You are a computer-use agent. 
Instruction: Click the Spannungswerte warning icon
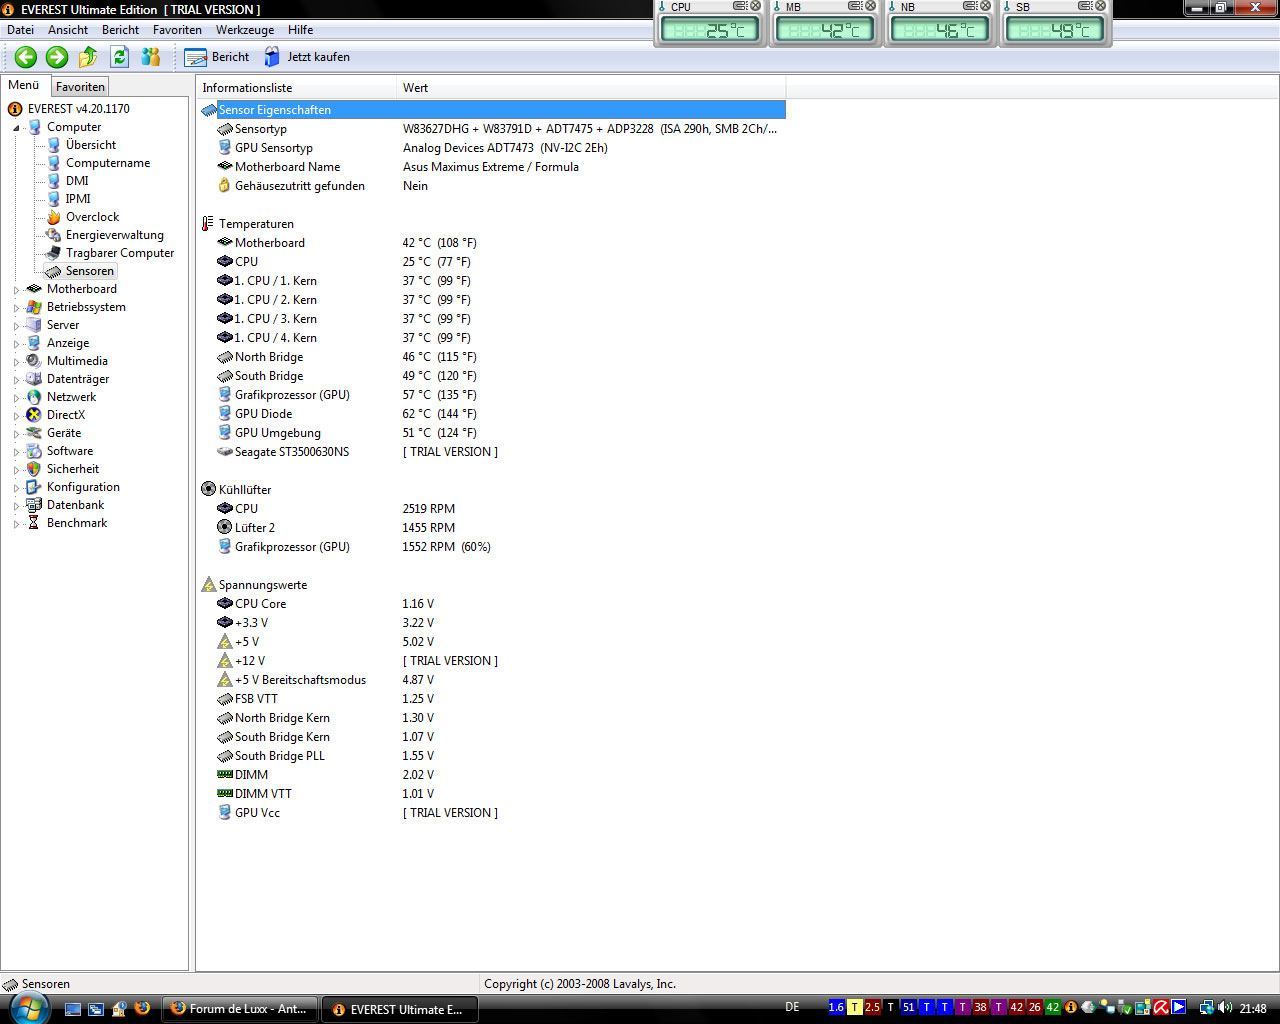click(x=208, y=585)
